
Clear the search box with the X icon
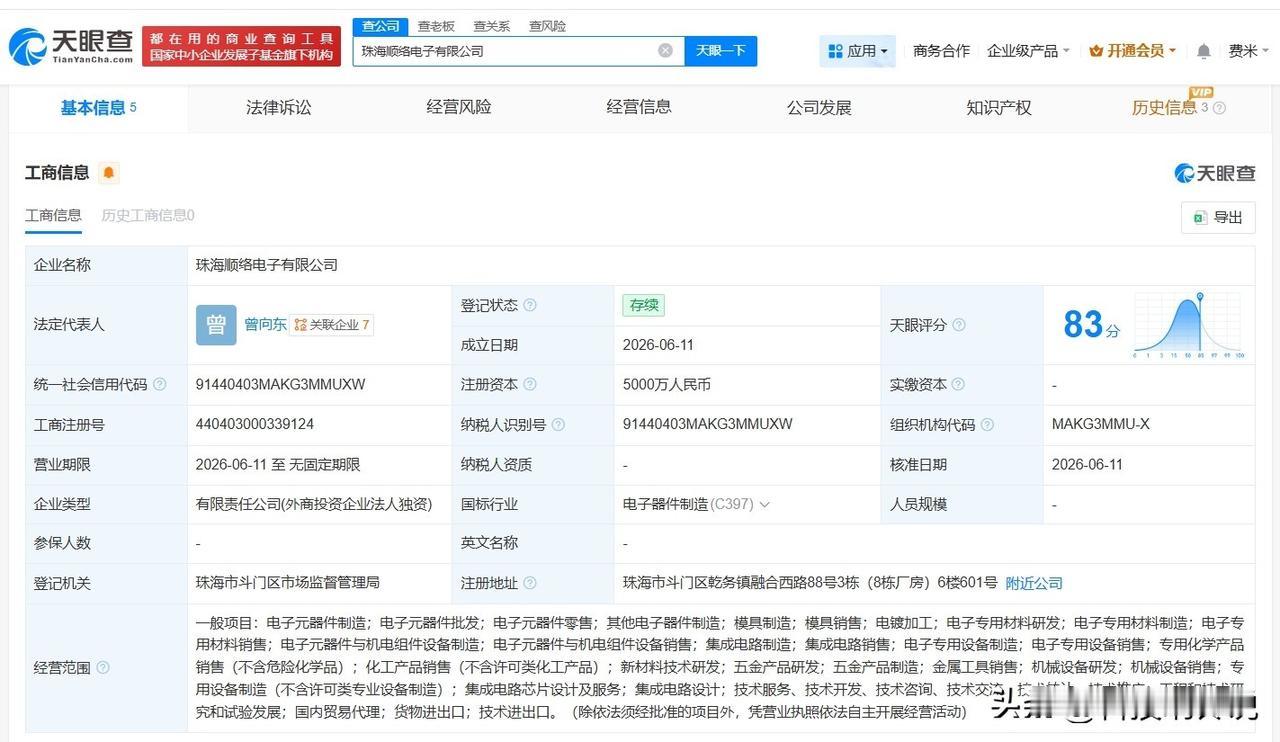point(665,50)
